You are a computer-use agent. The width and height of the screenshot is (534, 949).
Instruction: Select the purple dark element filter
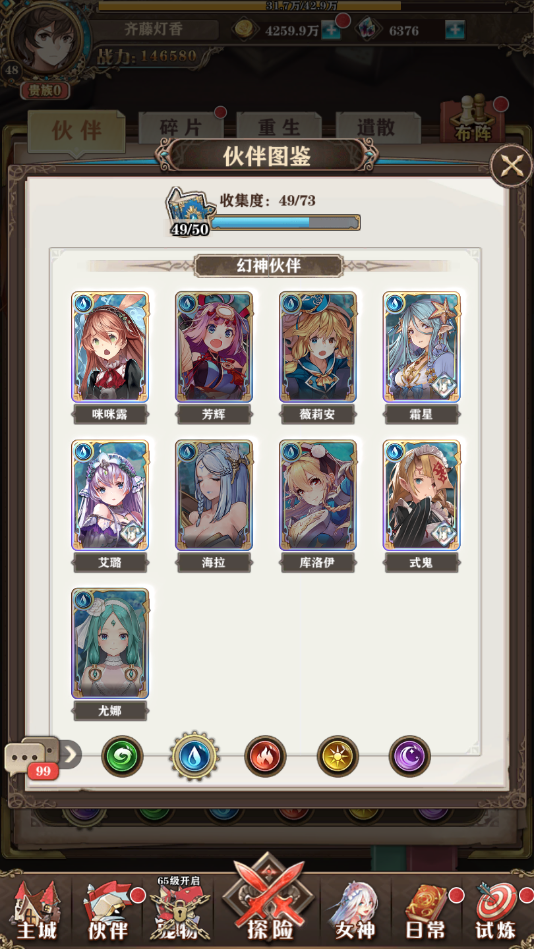[410, 756]
